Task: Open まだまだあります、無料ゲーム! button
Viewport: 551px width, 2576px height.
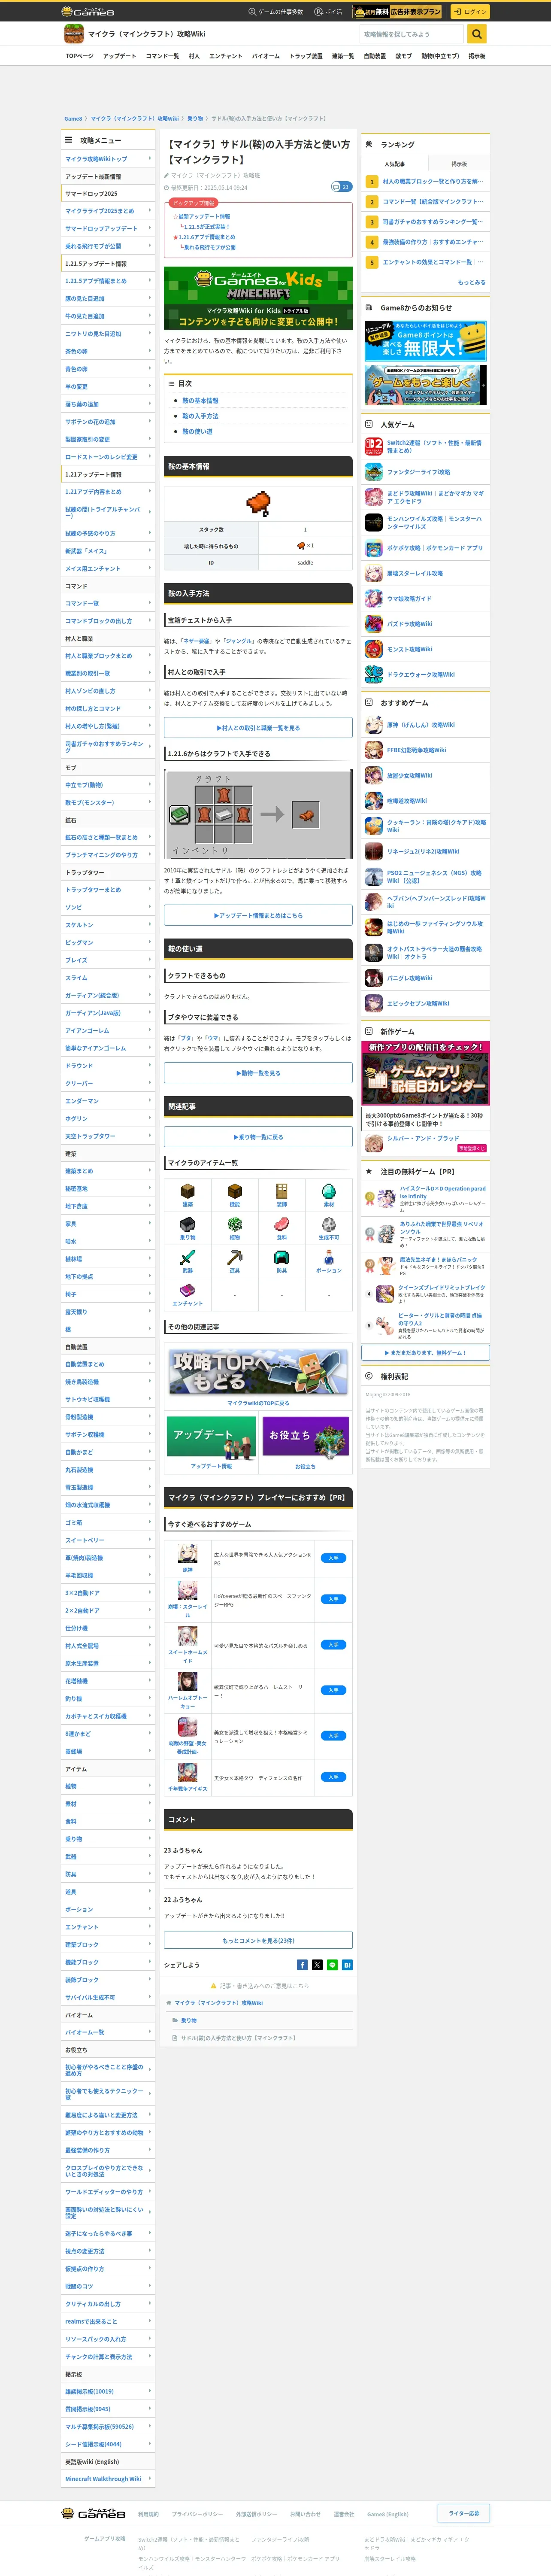Action: coord(425,1352)
